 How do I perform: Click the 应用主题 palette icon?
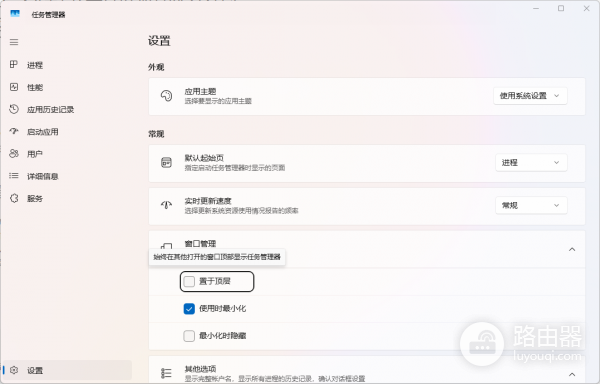166,96
